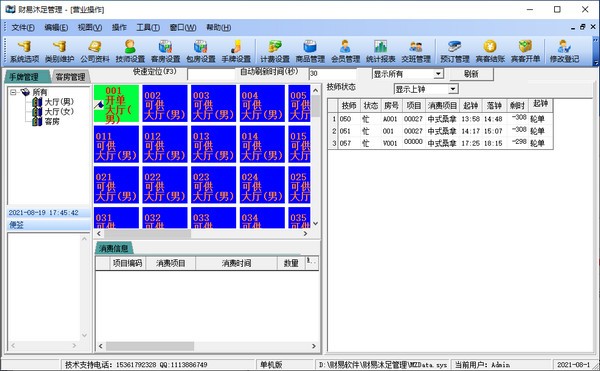Image resolution: width=600 pixels, height=371 pixels.
Task: Click the card grid horizontal scrollbar
Action: tap(202, 233)
